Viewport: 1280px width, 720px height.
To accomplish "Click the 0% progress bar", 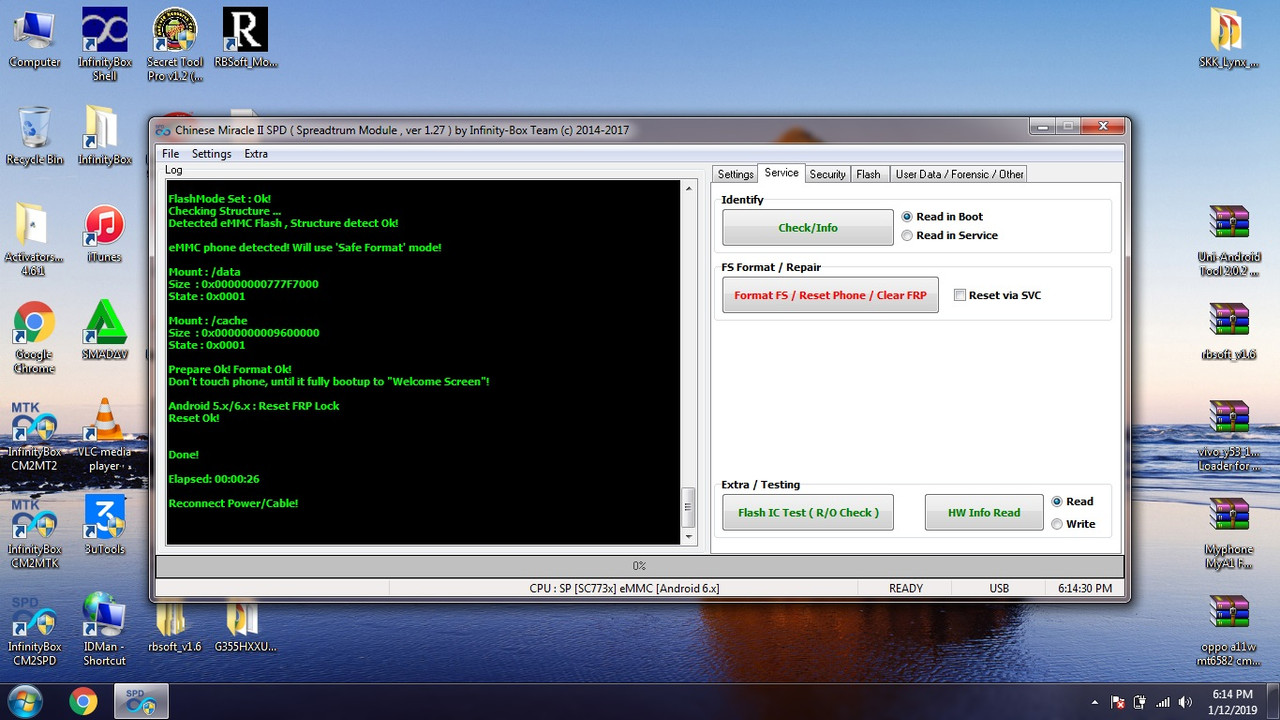I will (x=639, y=566).
